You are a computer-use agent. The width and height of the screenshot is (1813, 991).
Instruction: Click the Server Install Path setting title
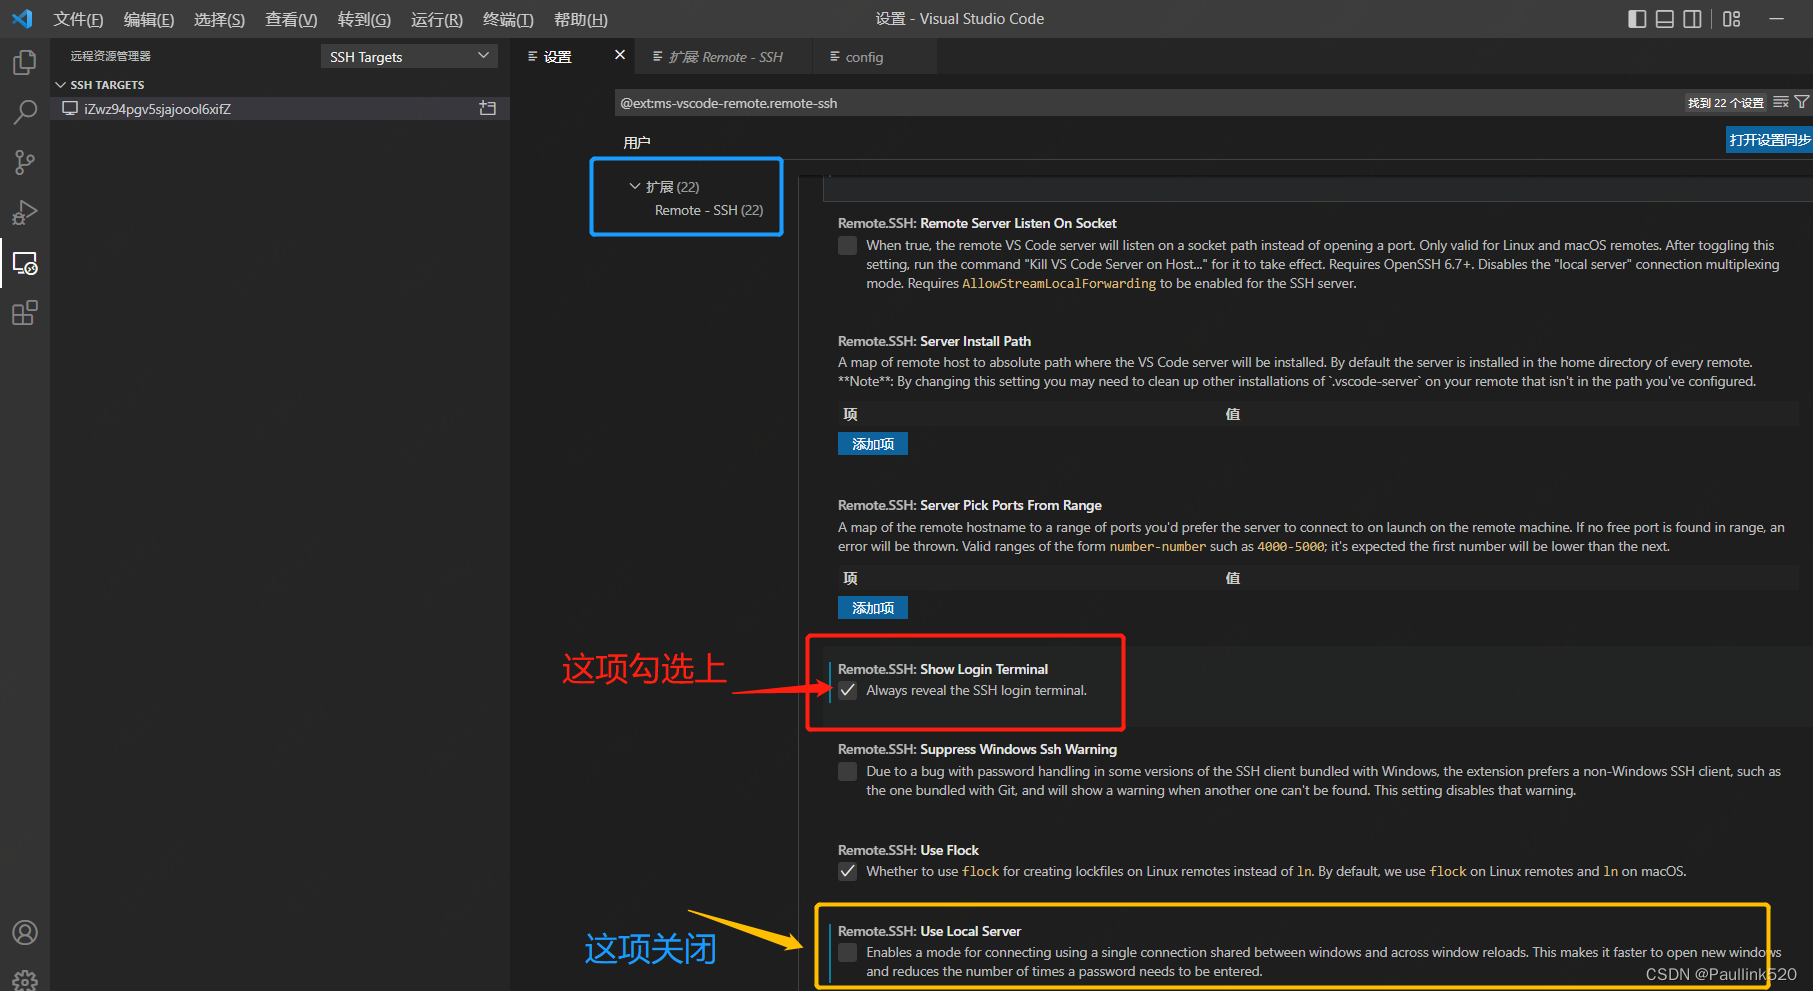click(934, 341)
